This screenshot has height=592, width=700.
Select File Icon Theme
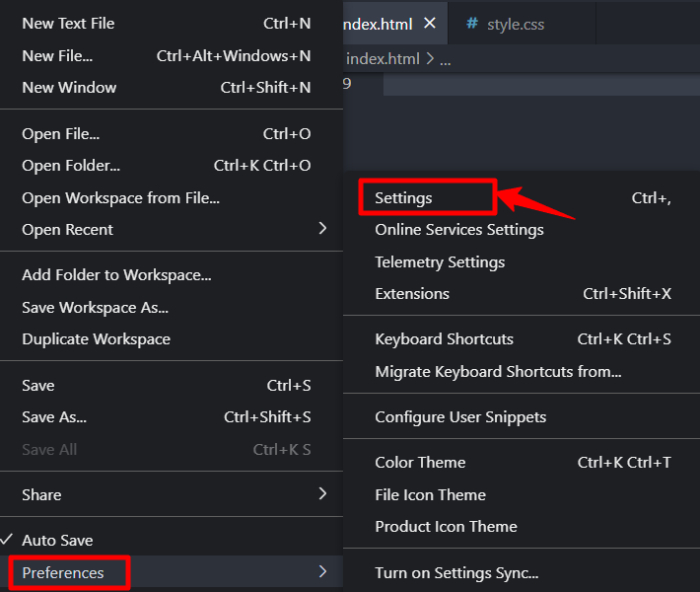coord(430,494)
